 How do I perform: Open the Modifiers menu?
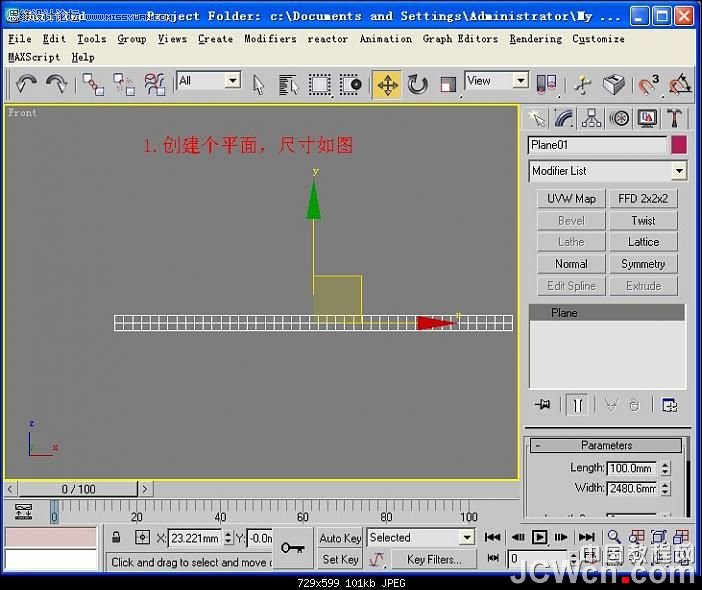click(270, 39)
